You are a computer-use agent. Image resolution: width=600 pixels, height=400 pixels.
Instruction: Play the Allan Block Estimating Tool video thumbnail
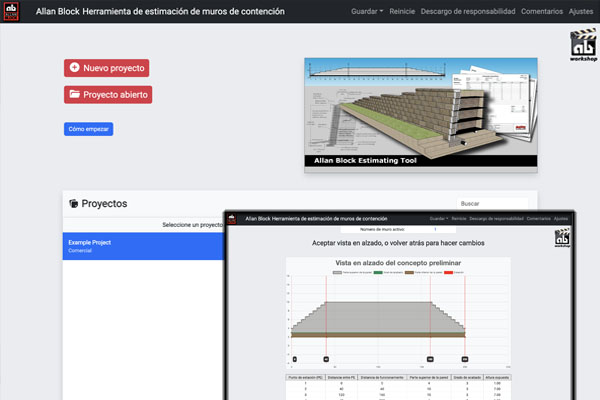coord(421,115)
